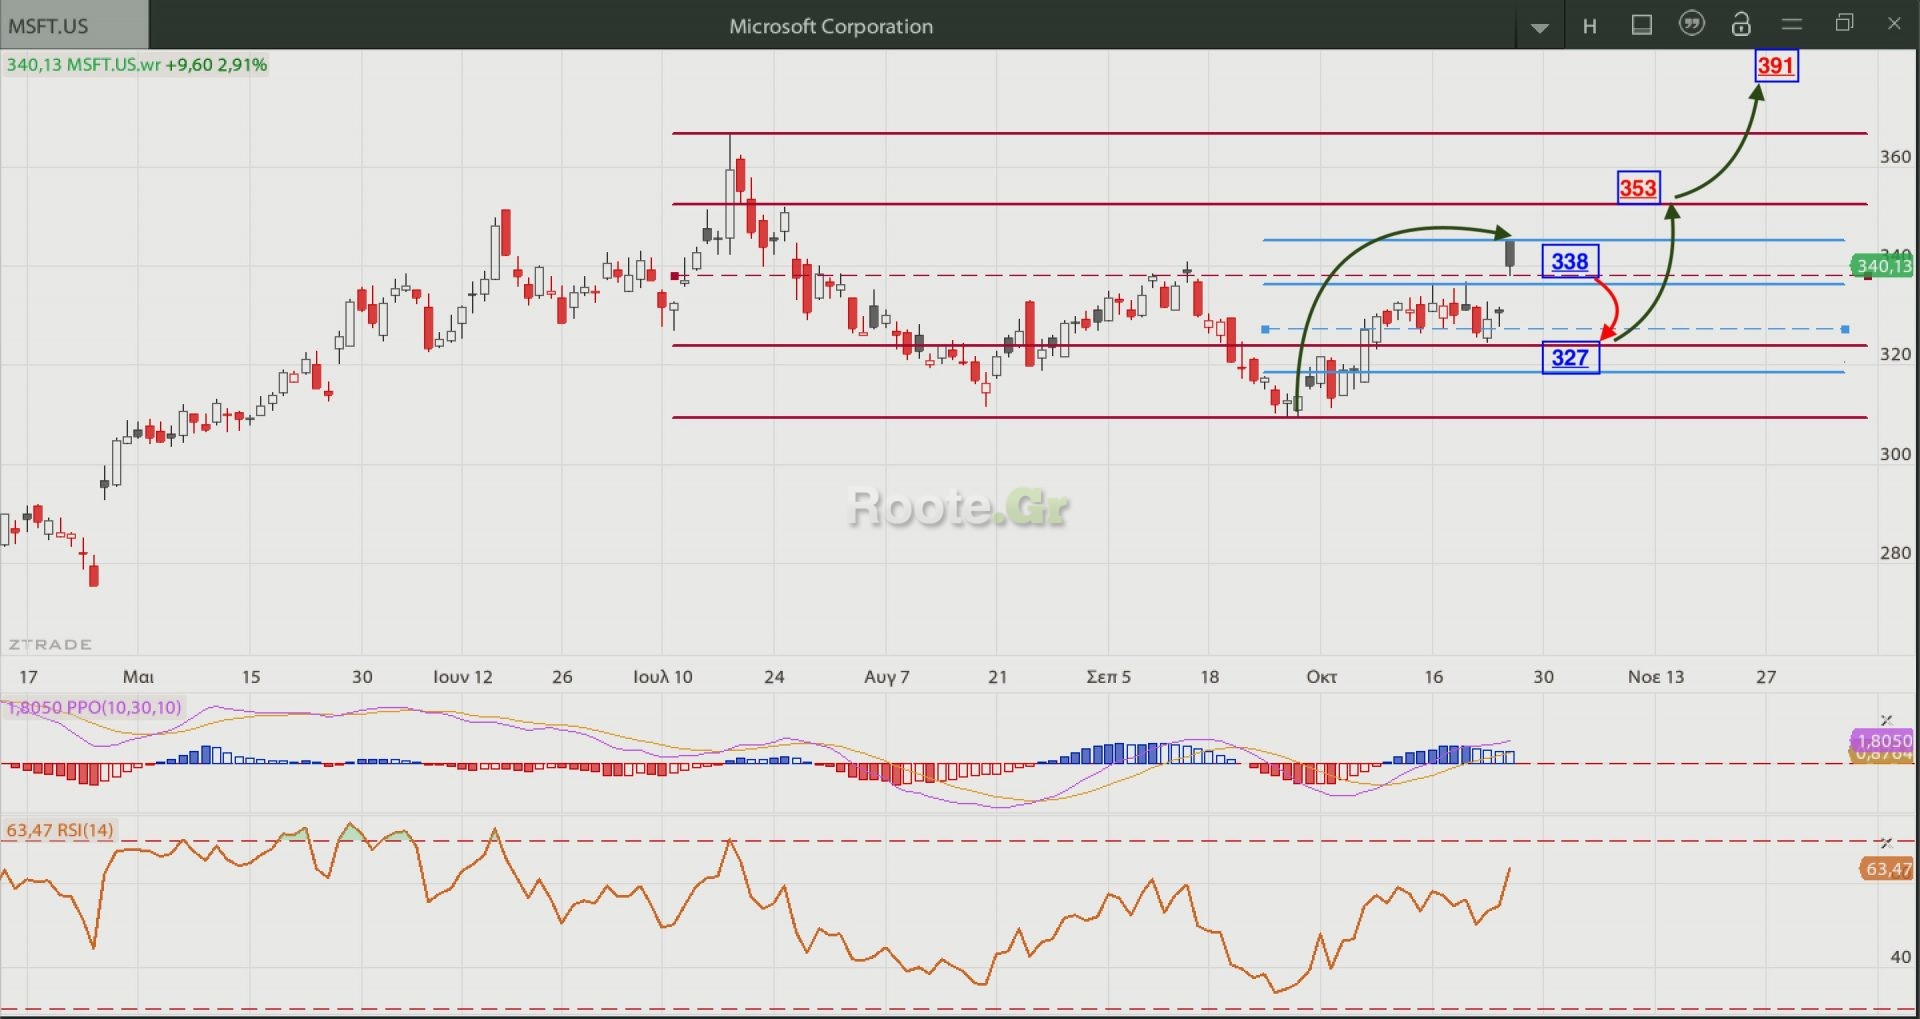
Task: Expand the dropdown arrow beside Microsoft Corporation
Action: 1539,27
